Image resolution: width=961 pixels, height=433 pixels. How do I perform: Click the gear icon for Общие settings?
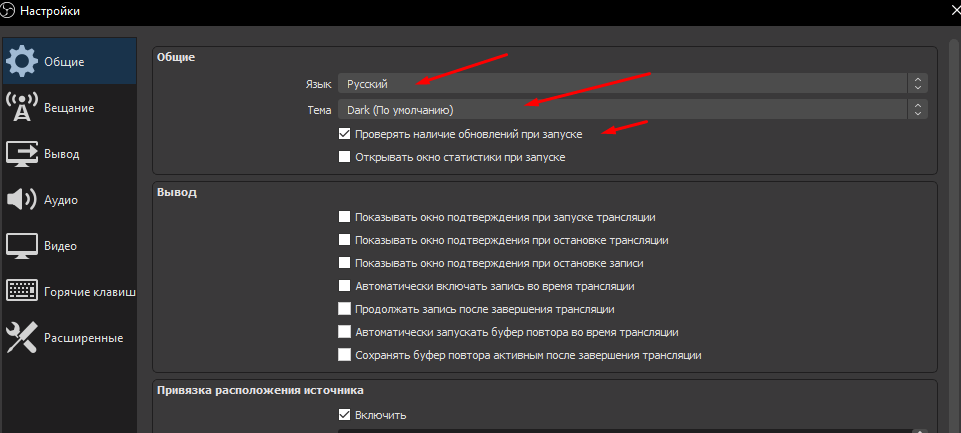pos(22,61)
